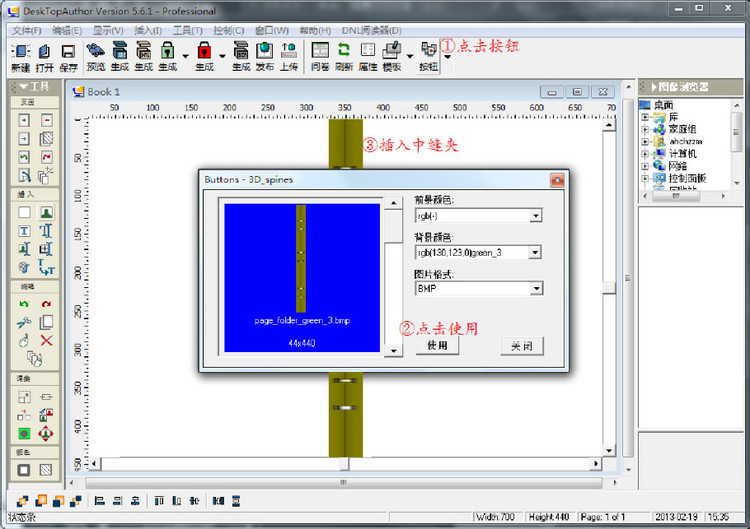Click the red X delete tool
The width and height of the screenshot is (750, 529).
[x=46, y=341]
